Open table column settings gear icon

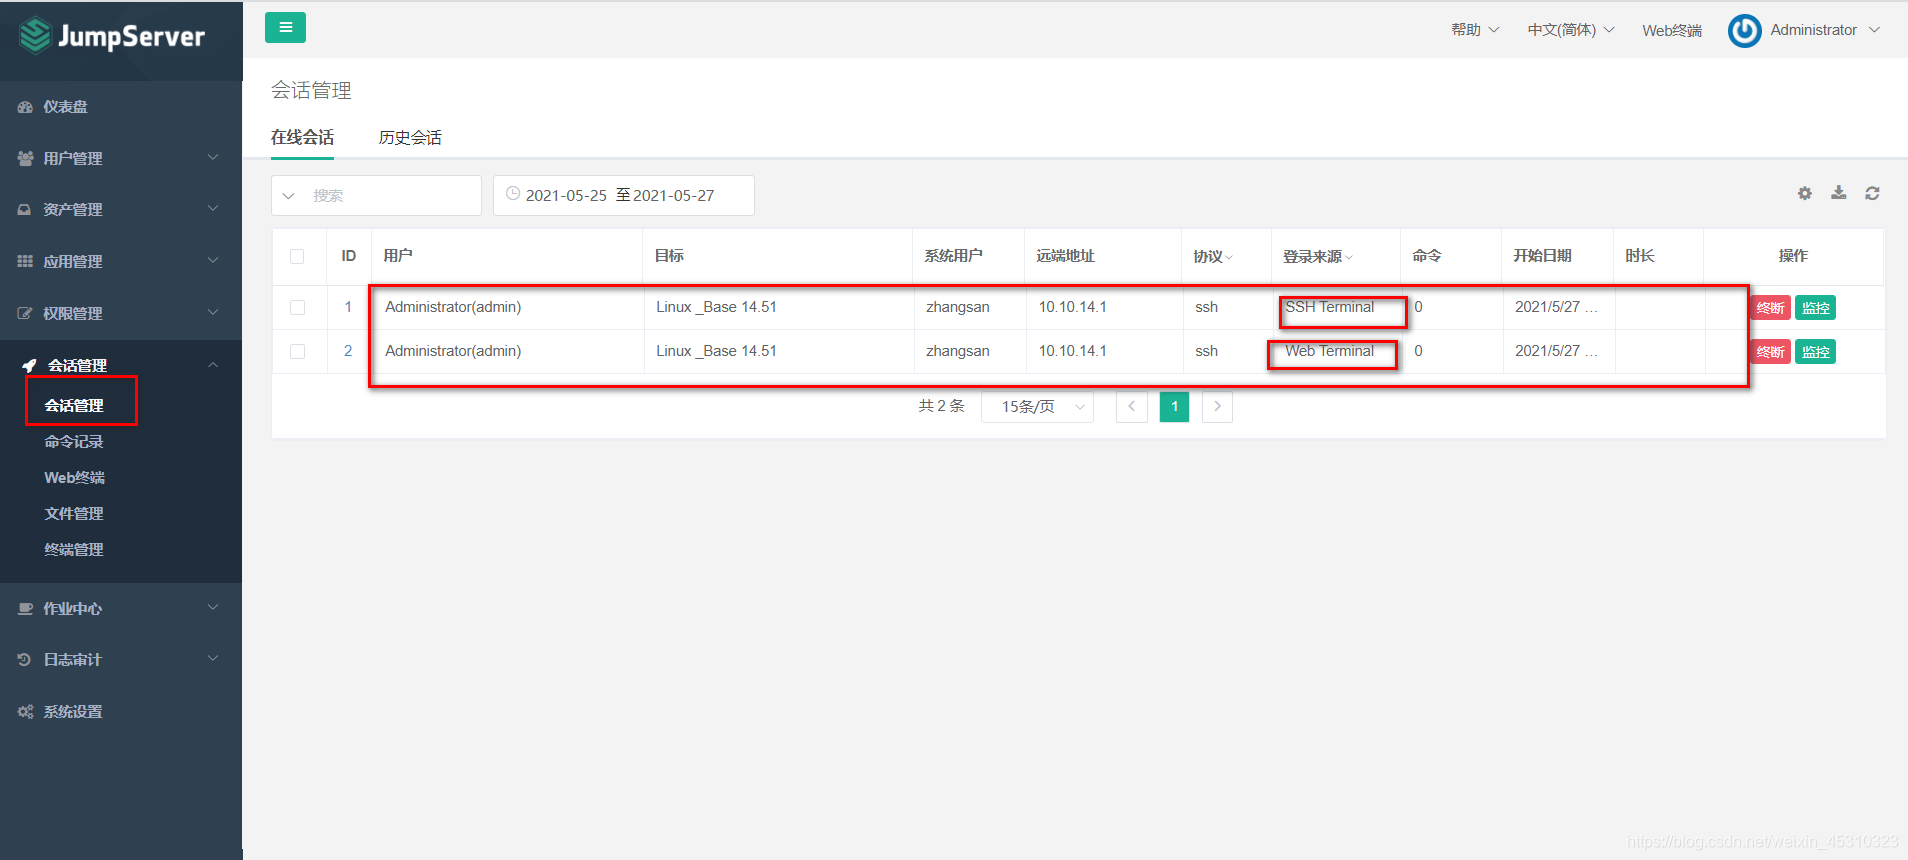[x=1805, y=193]
